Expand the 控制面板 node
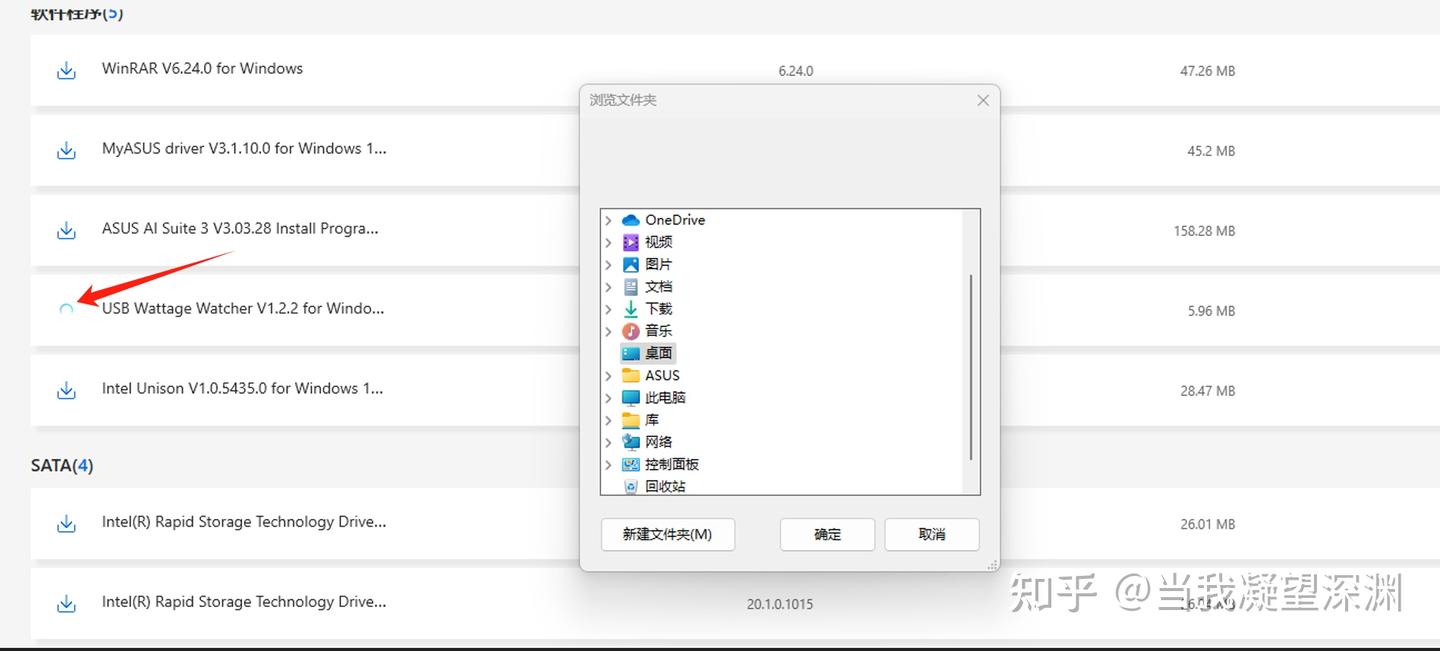This screenshot has width=1440, height=651. pos(608,464)
